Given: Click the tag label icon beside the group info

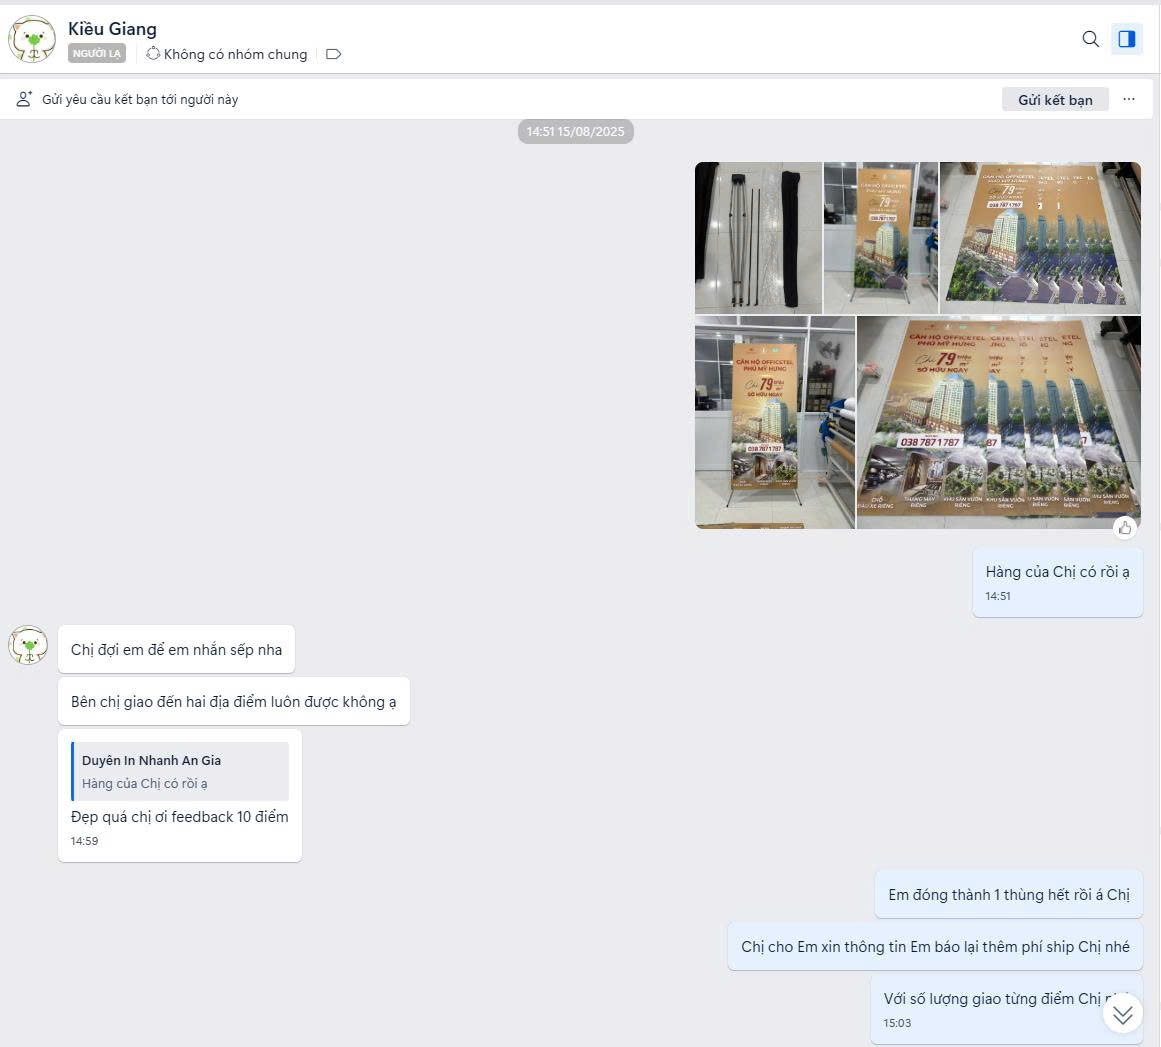Looking at the screenshot, I should pos(333,54).
